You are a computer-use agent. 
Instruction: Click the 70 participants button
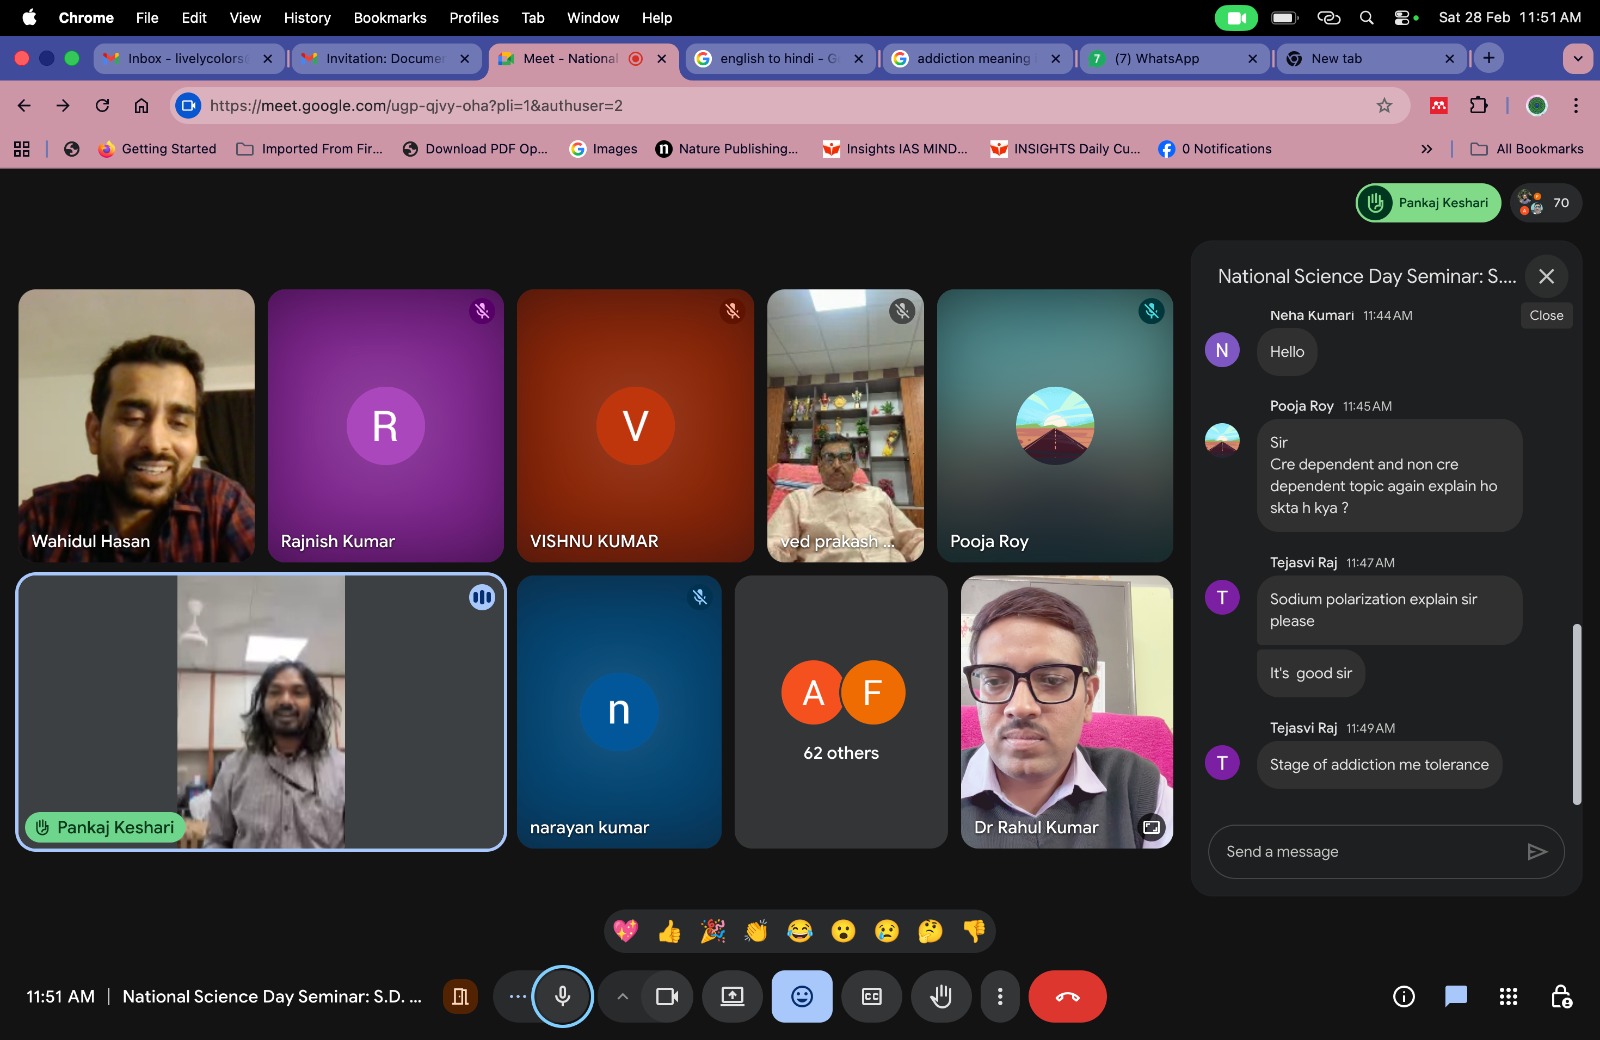pyautogui.click(x=1546, y=203)
